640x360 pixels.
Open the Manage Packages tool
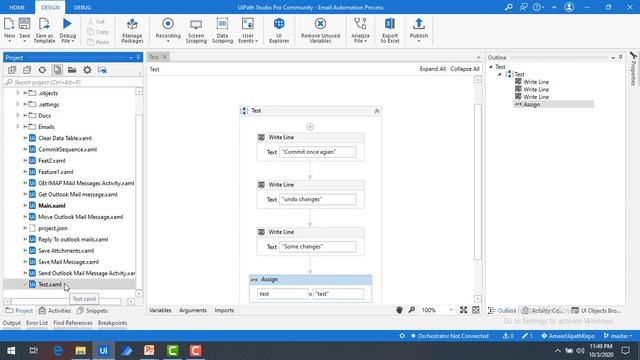pyautogui.click(x=132, y=31)
